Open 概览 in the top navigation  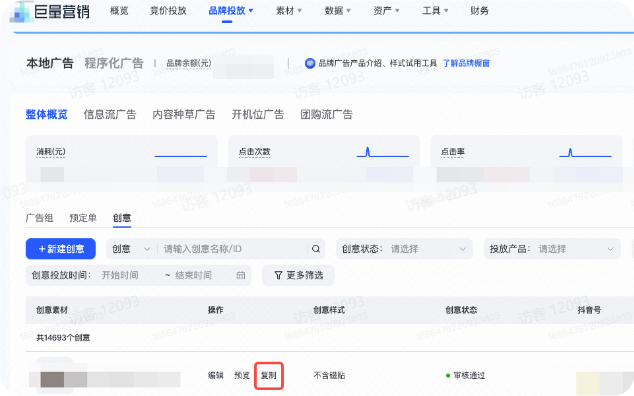(x=119, y=11)
